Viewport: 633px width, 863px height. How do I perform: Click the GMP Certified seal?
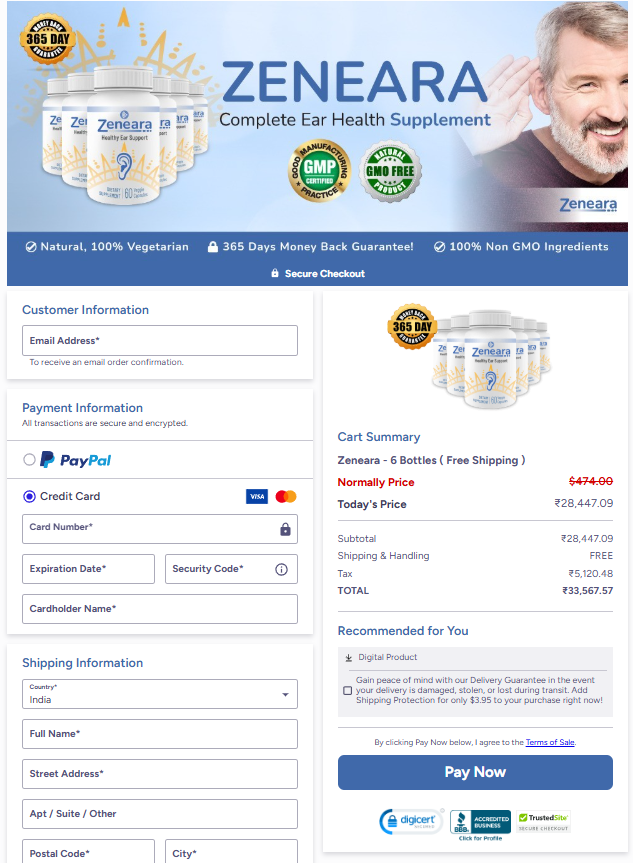(320, 171)
